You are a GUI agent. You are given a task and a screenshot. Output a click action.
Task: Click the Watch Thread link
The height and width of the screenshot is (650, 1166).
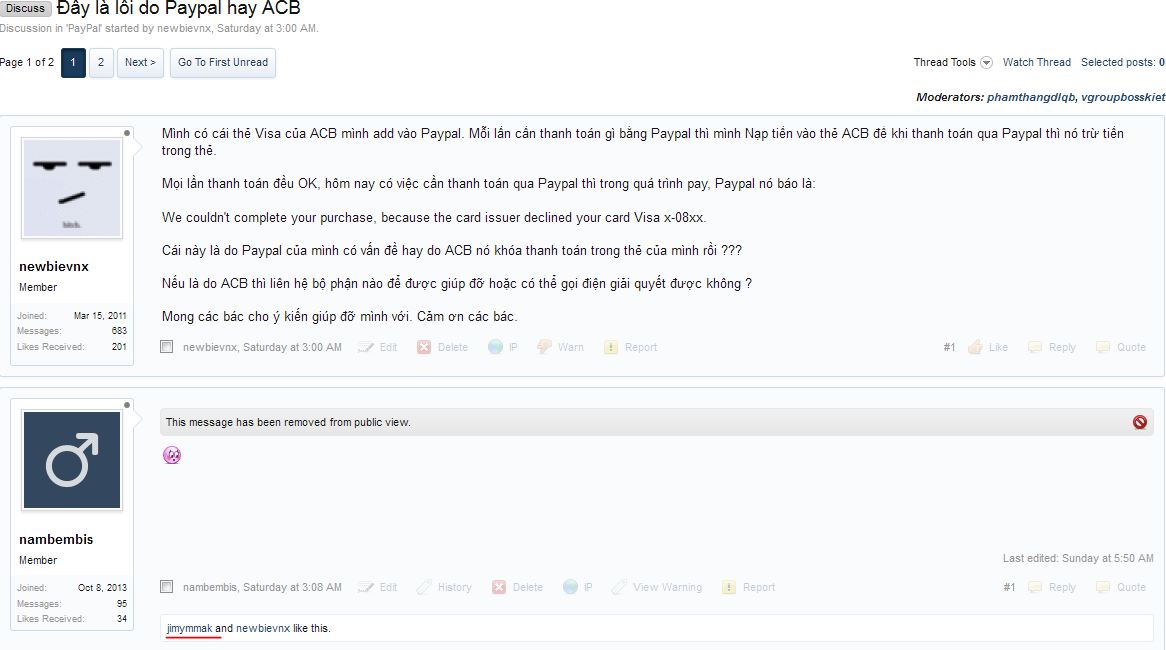(1037, 62)
